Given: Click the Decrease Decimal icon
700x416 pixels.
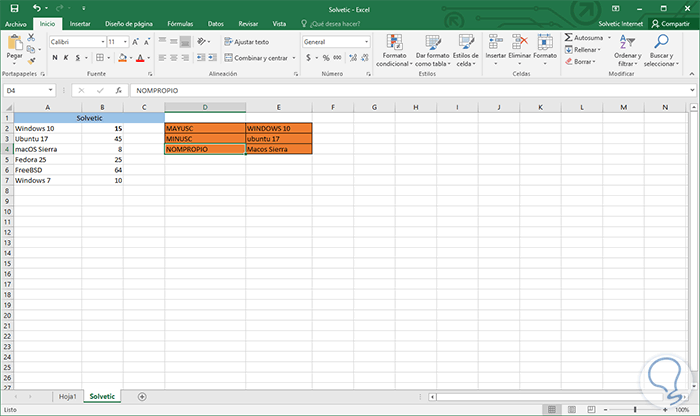Looking at the screenshot, I should (365, 58).
